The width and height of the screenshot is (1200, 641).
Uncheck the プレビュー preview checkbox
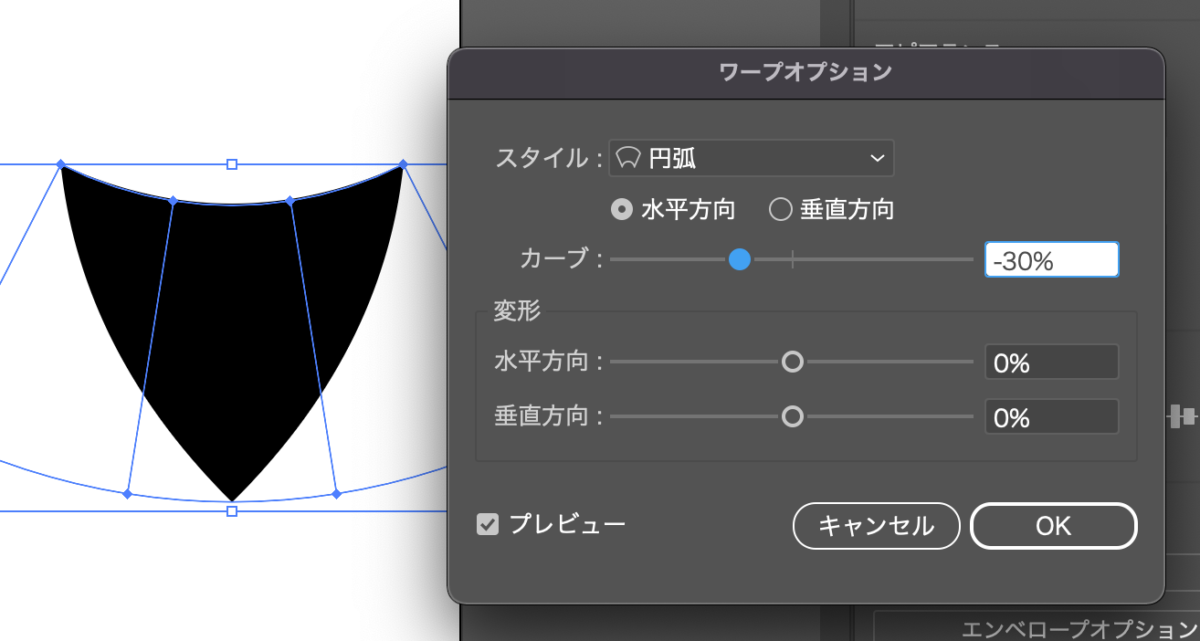[487, 524]
